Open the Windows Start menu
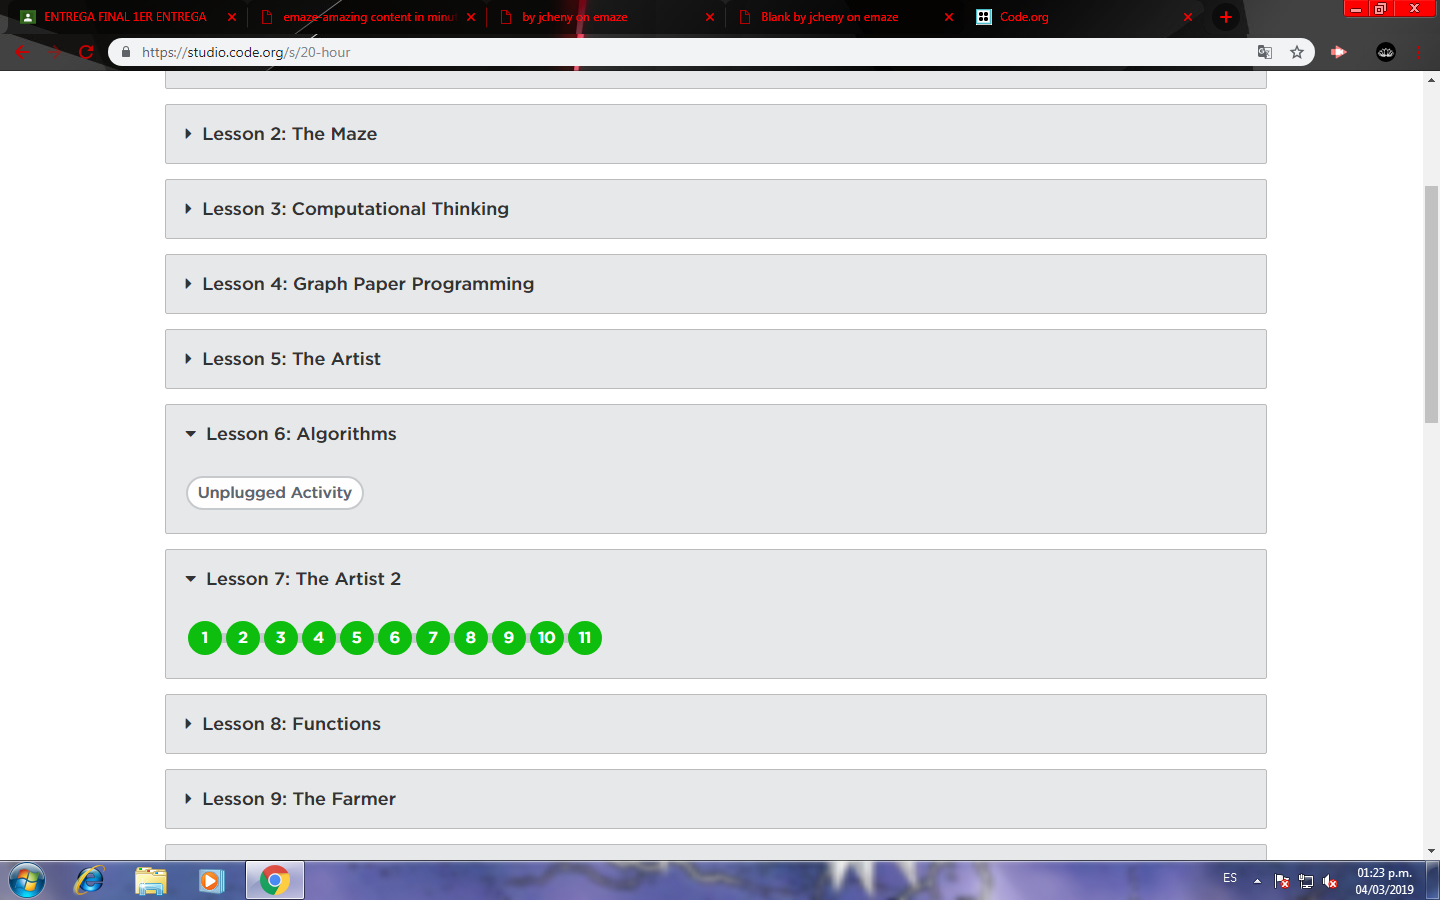 tap(27, 881)
